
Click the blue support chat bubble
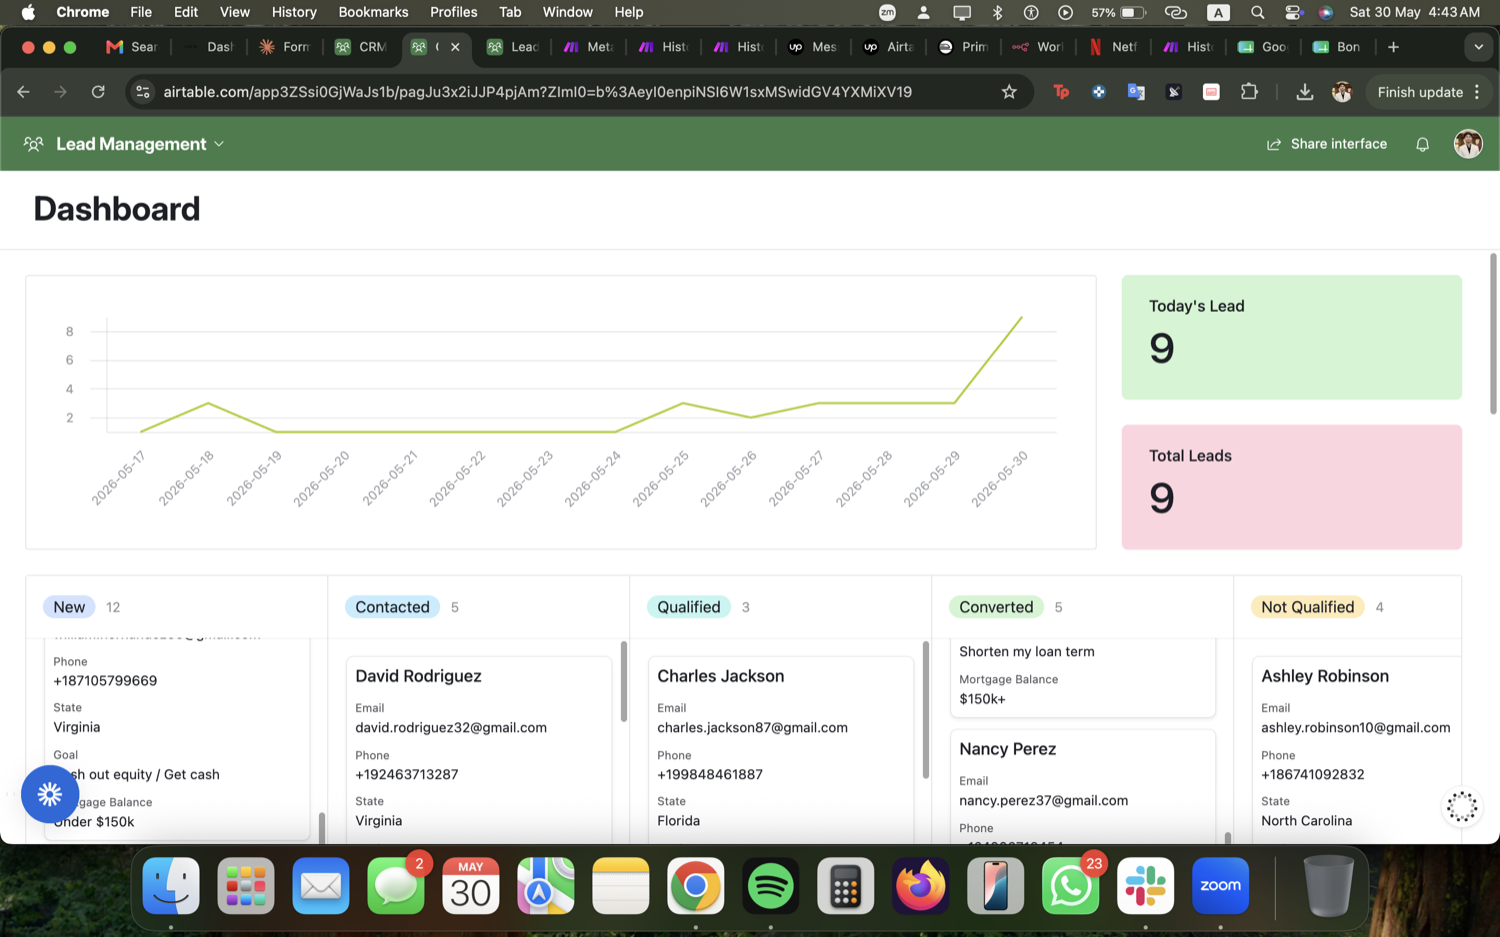[x=50, y=794]
